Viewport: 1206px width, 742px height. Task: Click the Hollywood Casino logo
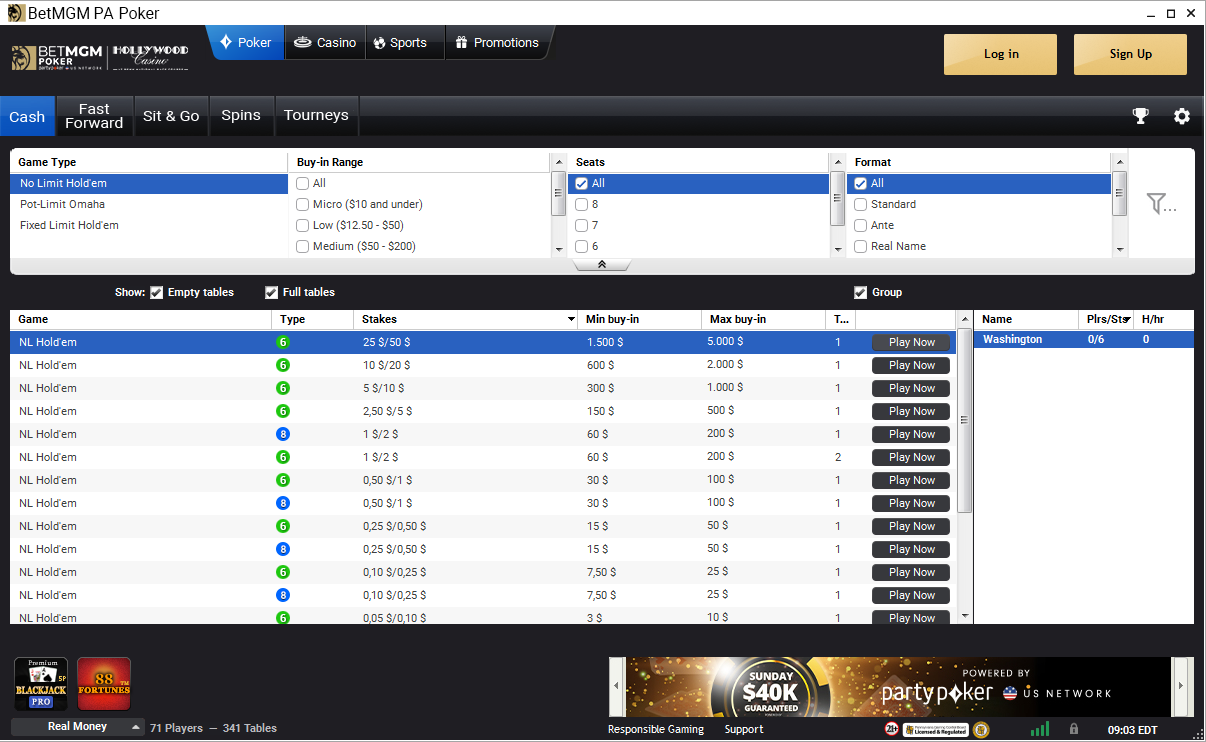pyautogui.click(x=150, y=56)
